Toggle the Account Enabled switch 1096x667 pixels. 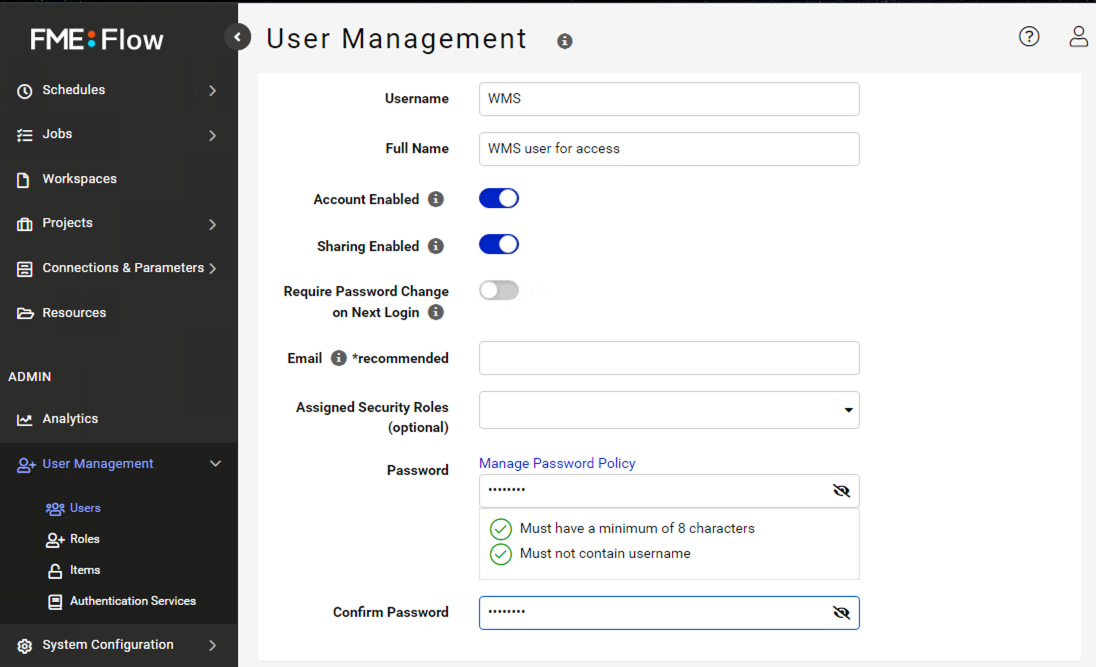click(x=499, y=199)
